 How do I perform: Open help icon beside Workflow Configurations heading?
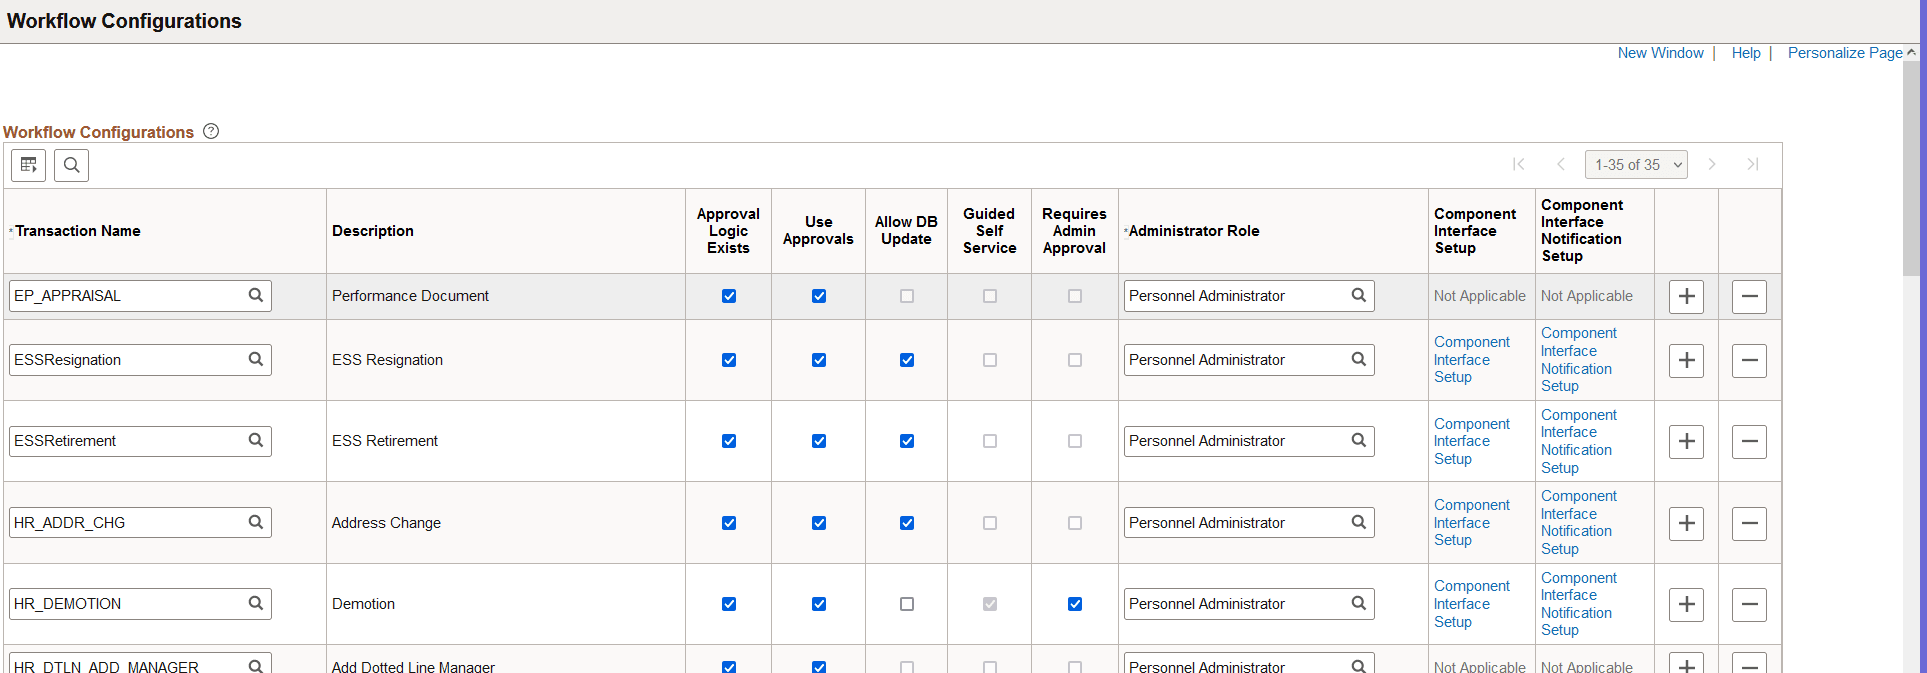(211, 131)
